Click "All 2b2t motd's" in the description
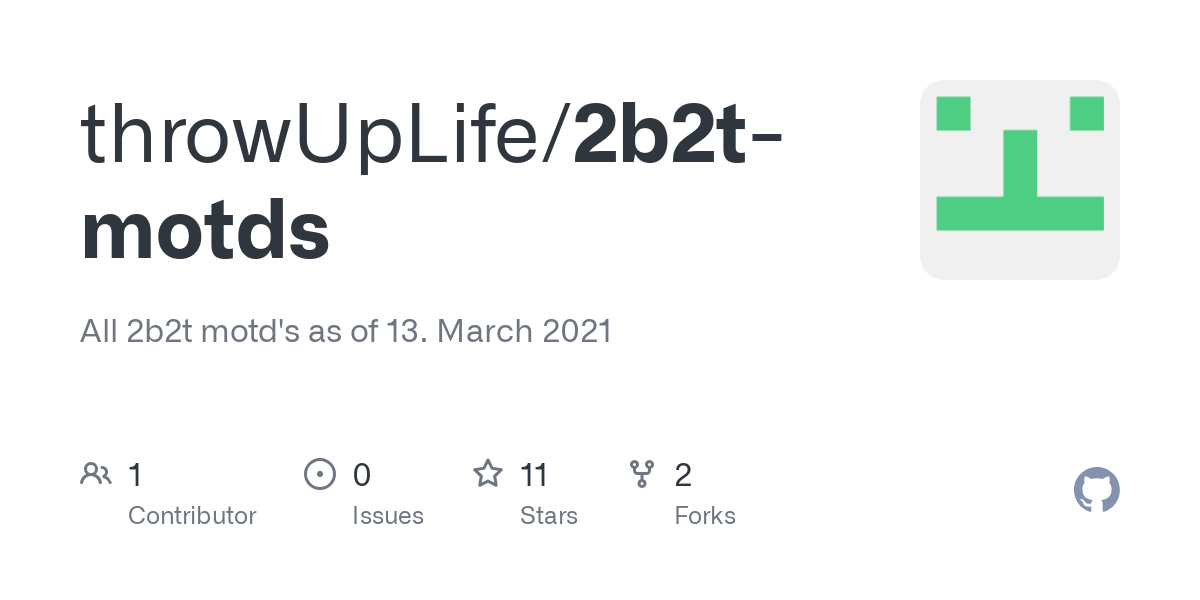The width and height of the screenshot is (1200, 600). point(190,331)
